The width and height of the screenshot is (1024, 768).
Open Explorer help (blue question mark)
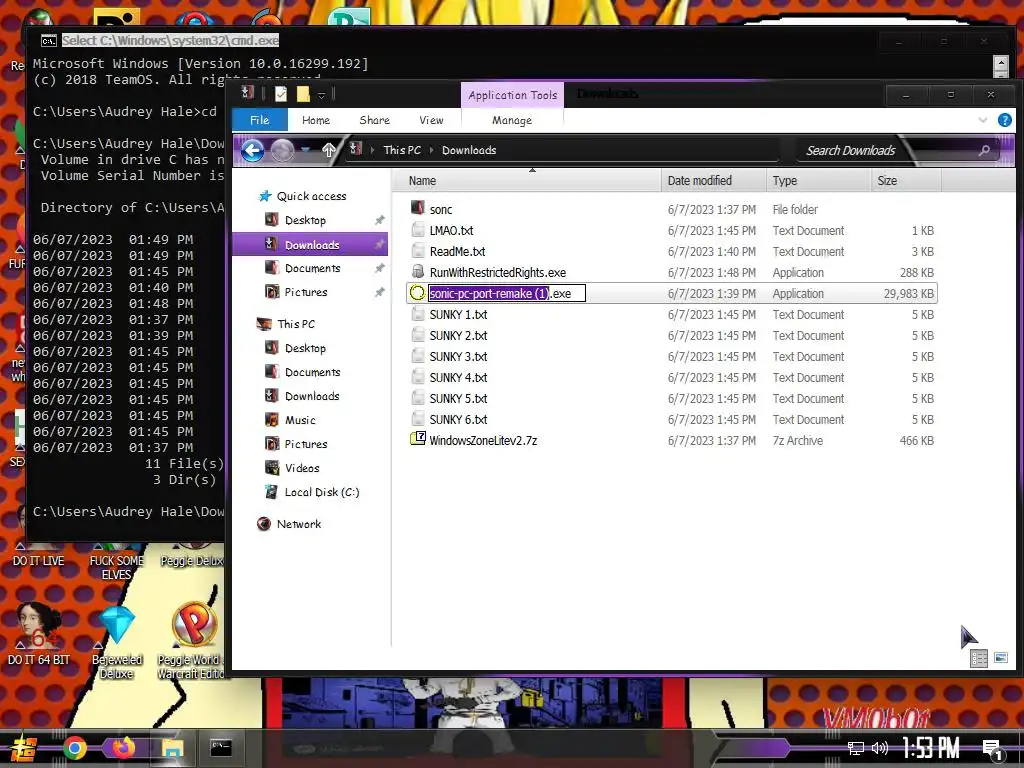pos(1004,120)
